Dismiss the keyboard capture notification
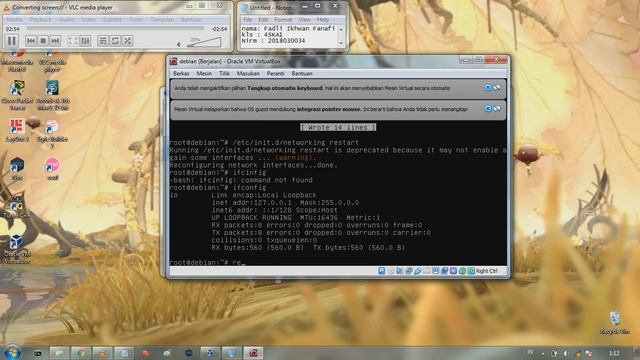 (487, 88)
